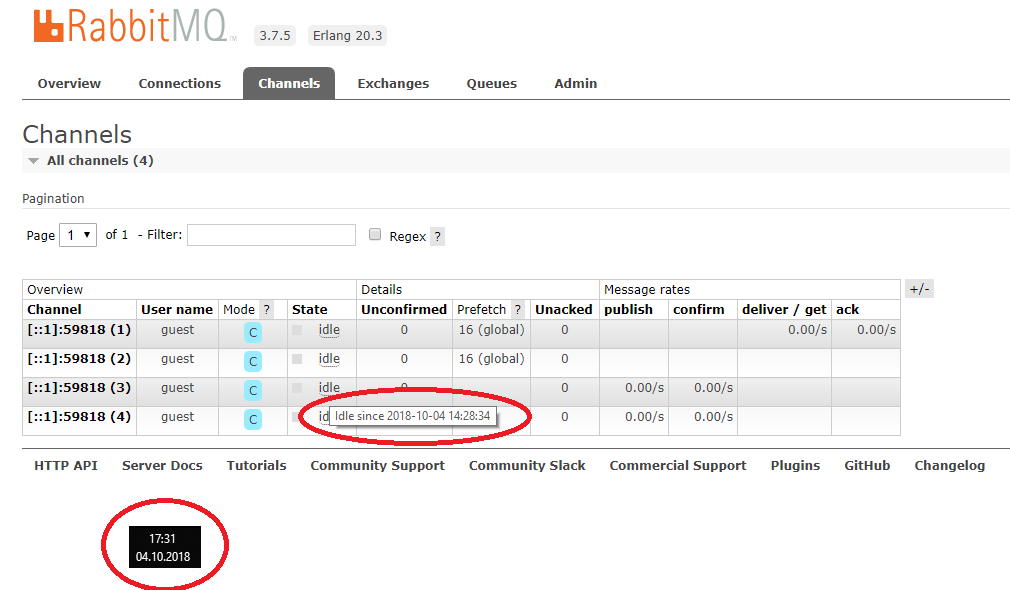Sort by the Prefetch column header
This screenshot has height=590, width=1010.
[x=481, y=310]
